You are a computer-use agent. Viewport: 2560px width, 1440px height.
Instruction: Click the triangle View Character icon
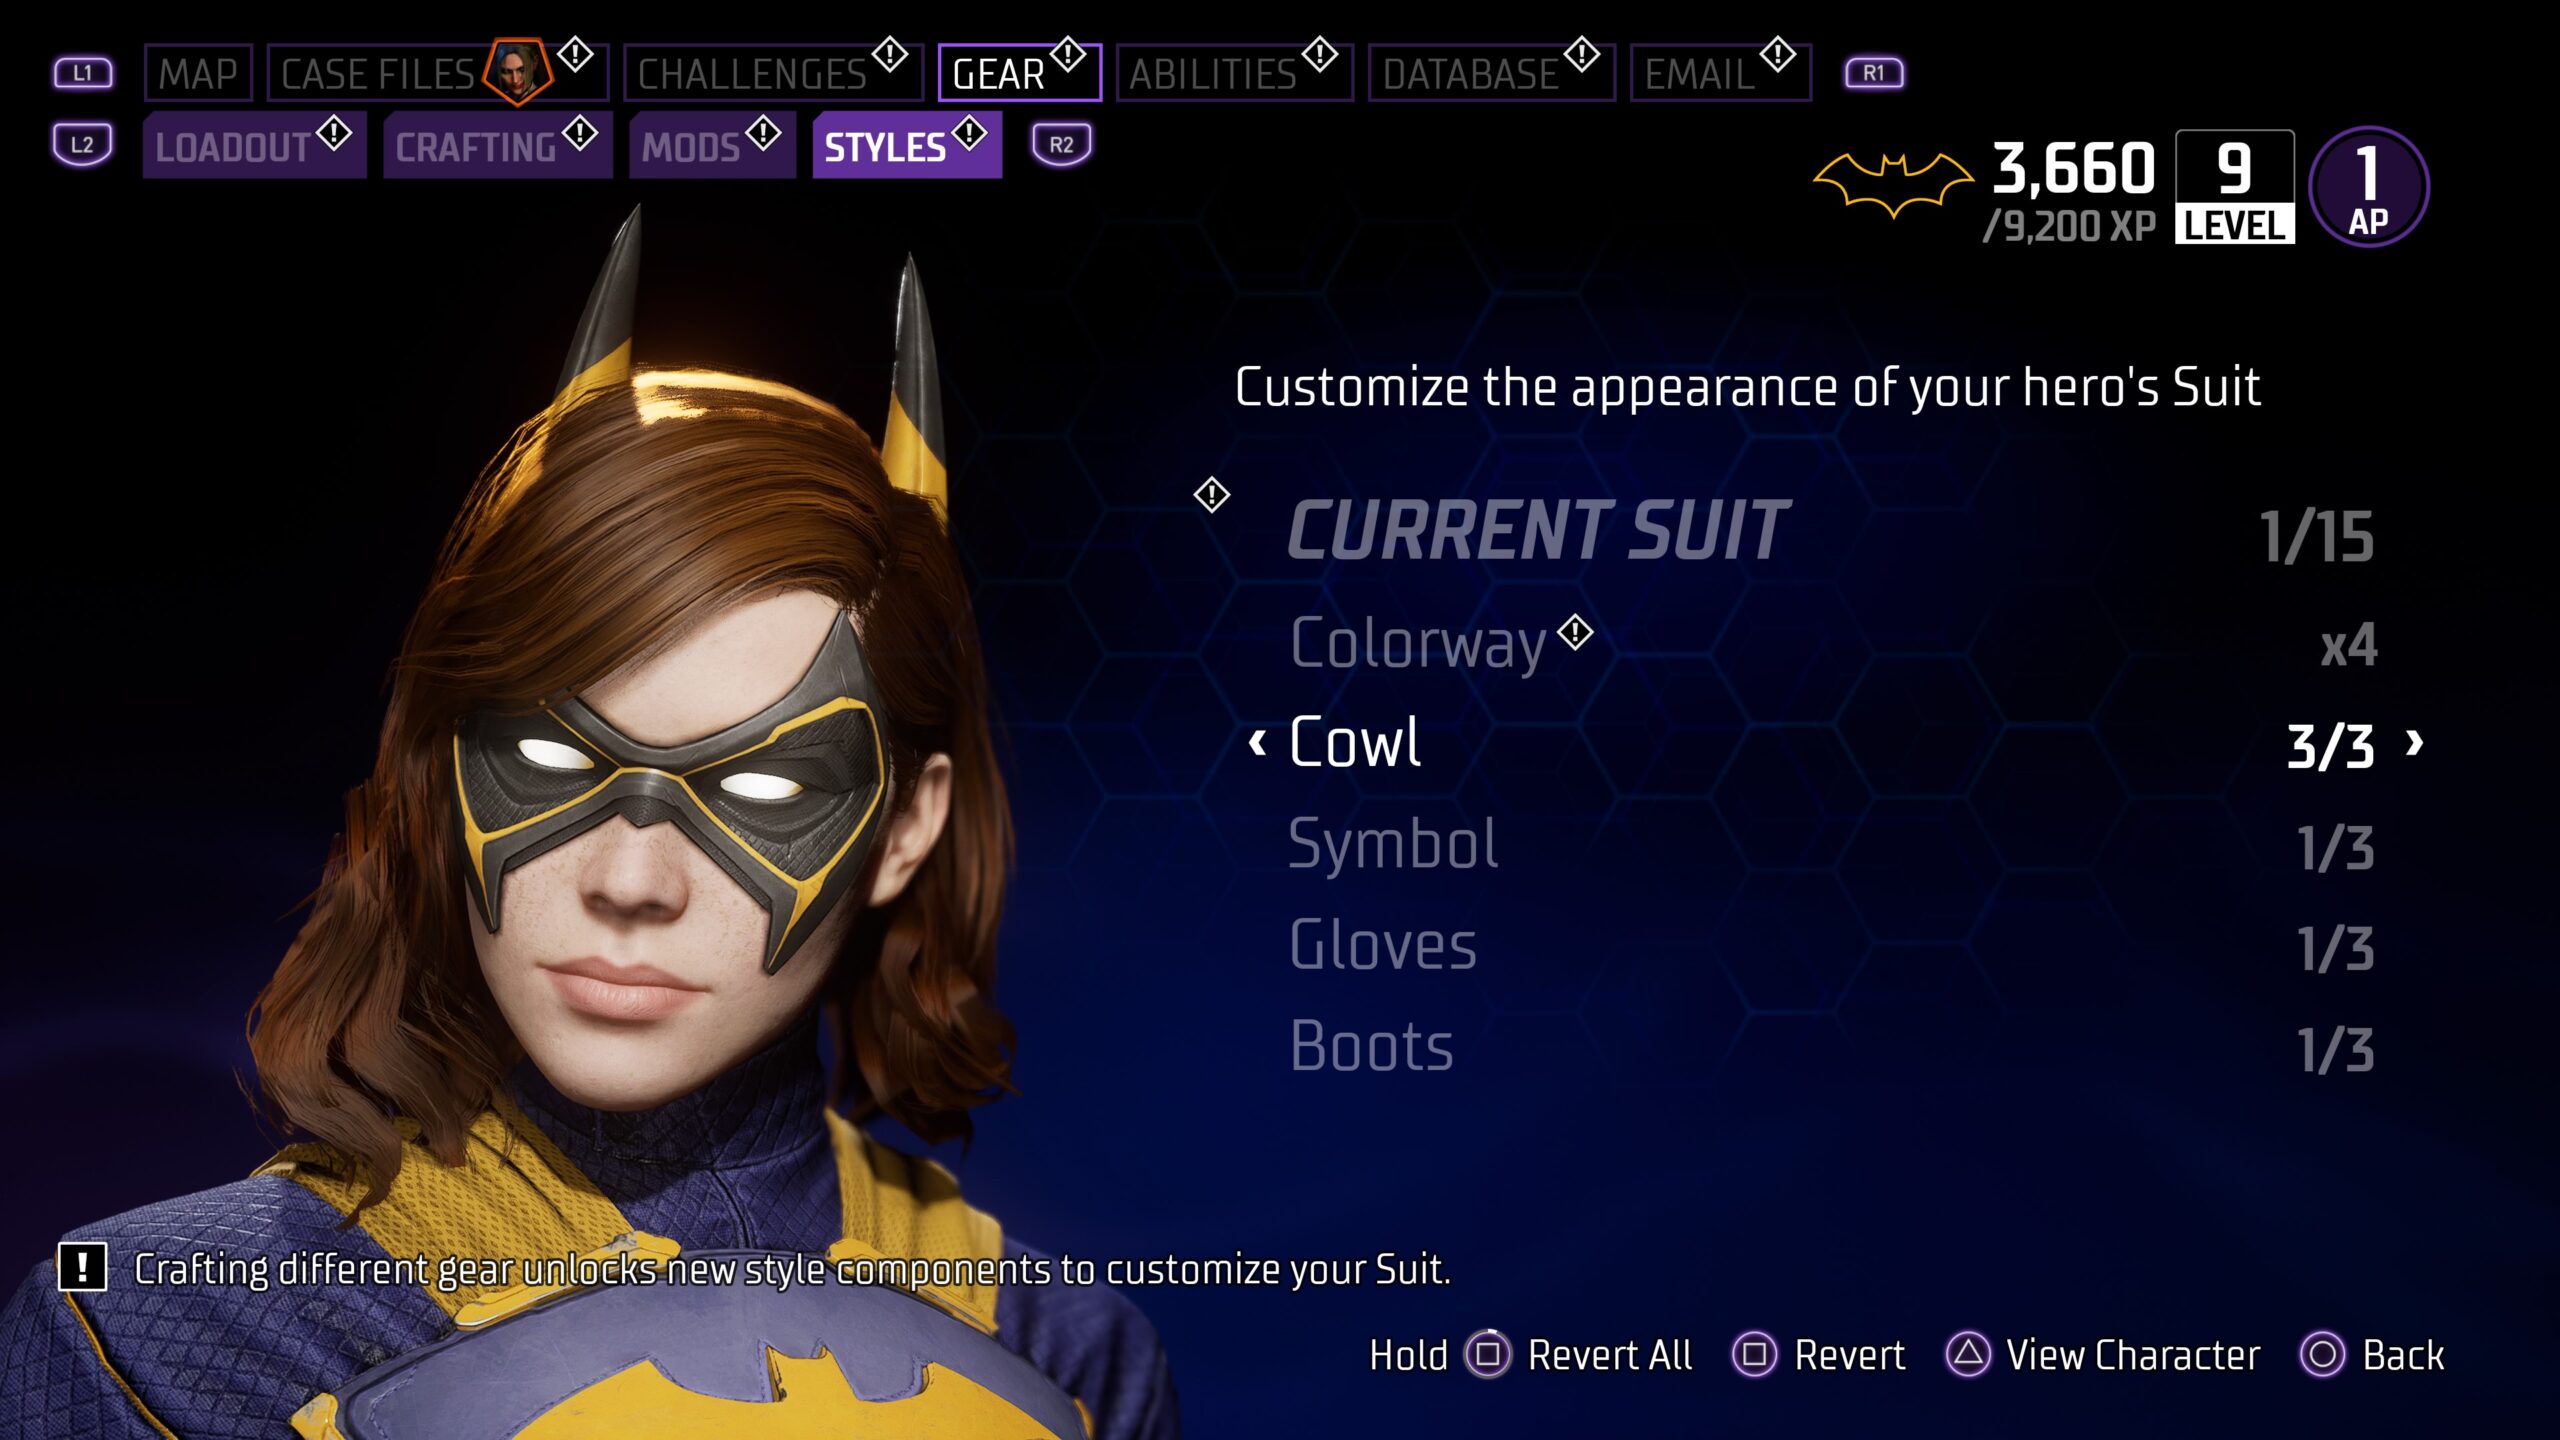coord(1968,1355)
